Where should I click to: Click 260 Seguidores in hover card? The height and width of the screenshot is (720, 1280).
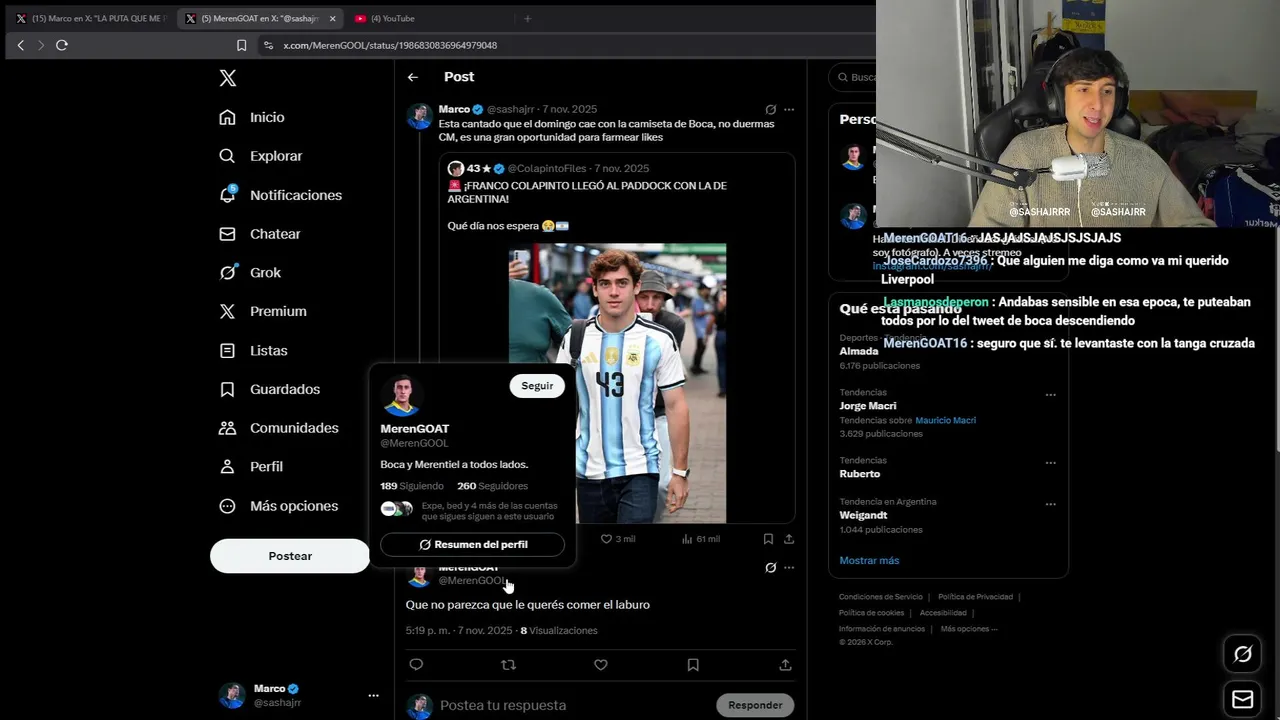[492, 486]
